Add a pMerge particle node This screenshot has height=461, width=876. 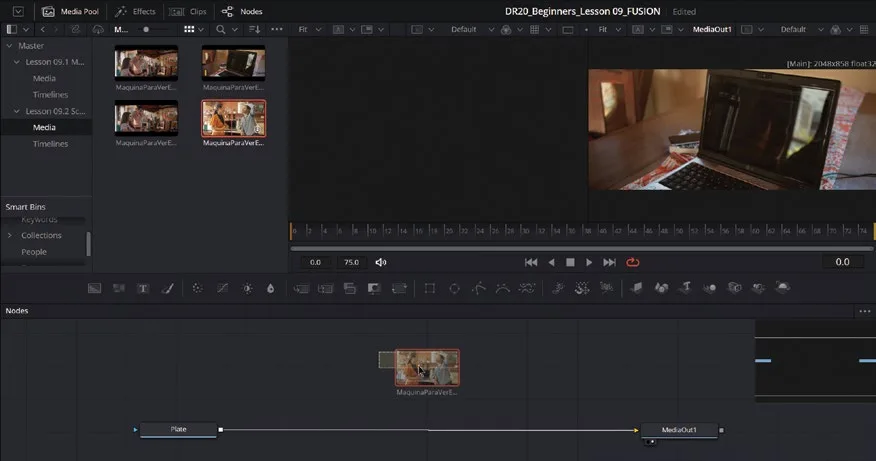pos(582,288)
